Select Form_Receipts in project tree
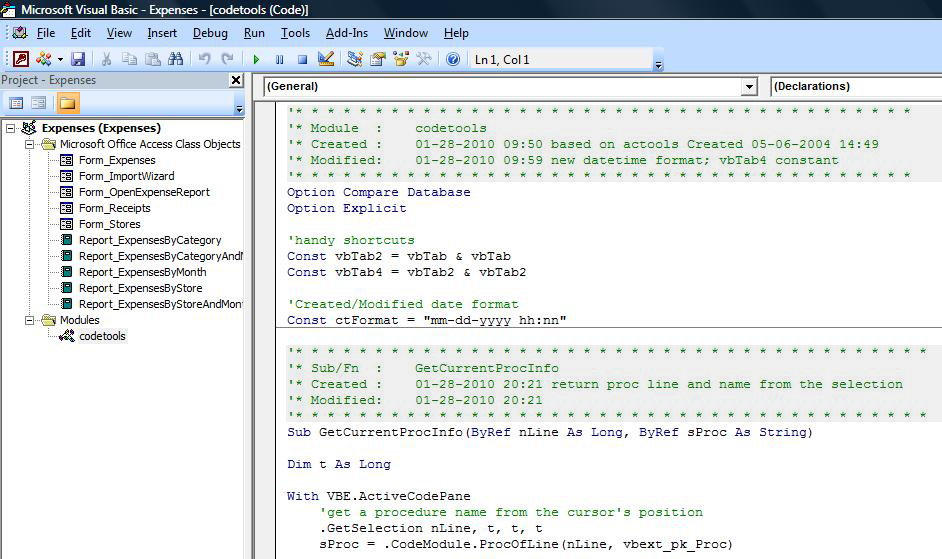The height and width of the screenshot is (559, 942). 115,208
